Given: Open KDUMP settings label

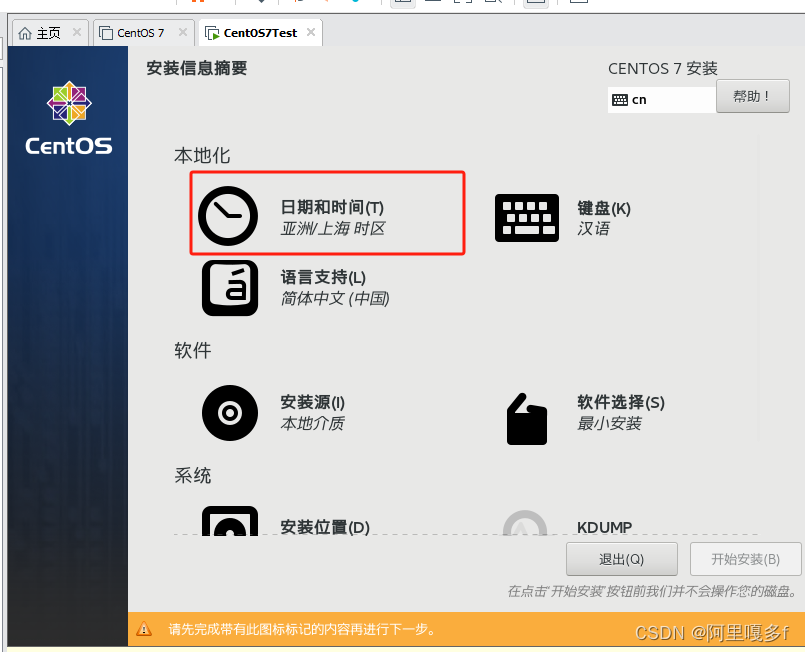Looking at the screenshot, I should [604, 527].
